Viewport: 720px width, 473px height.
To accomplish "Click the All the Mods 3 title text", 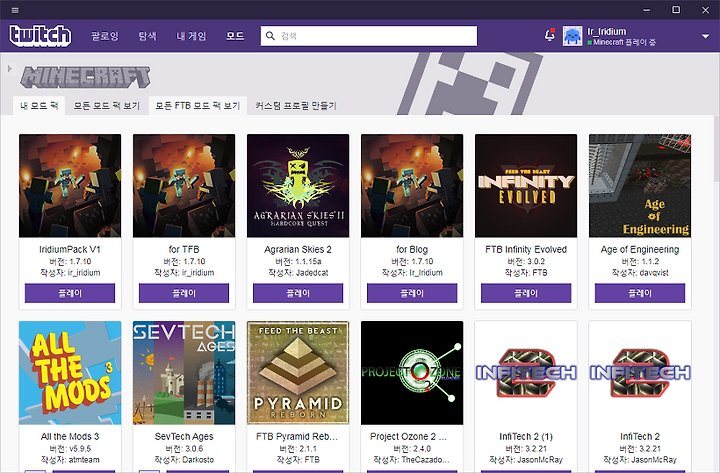I will [70, 436].
